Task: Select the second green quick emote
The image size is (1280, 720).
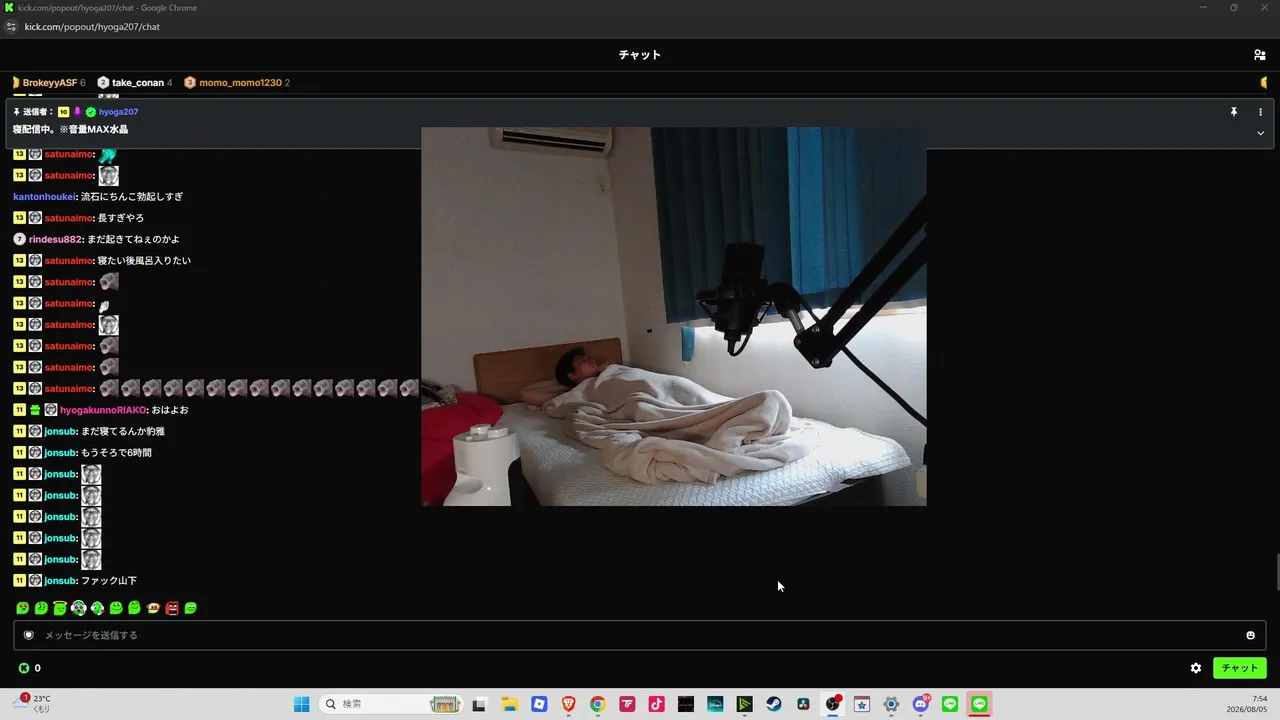Action: 41,608
